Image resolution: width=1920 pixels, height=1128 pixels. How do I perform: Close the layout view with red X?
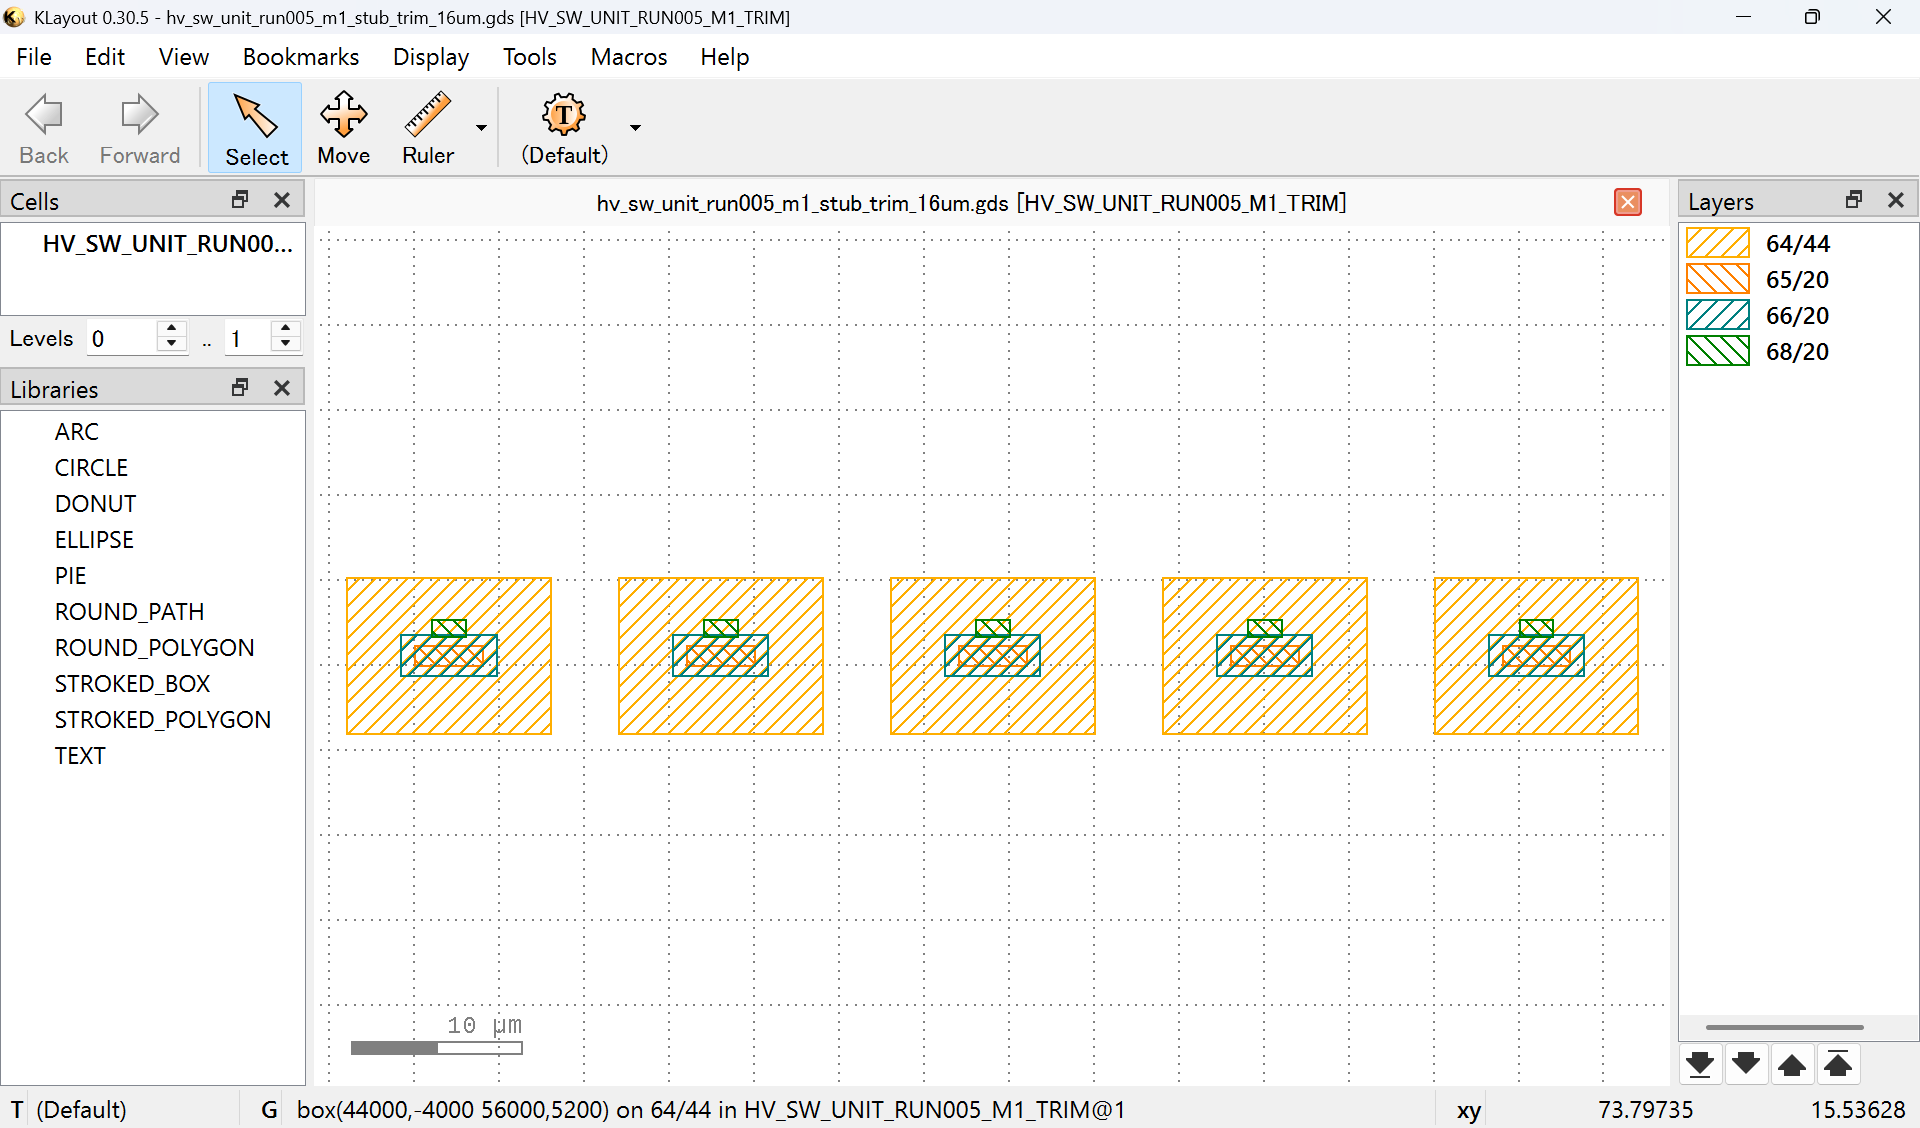tap(1627, 203)
